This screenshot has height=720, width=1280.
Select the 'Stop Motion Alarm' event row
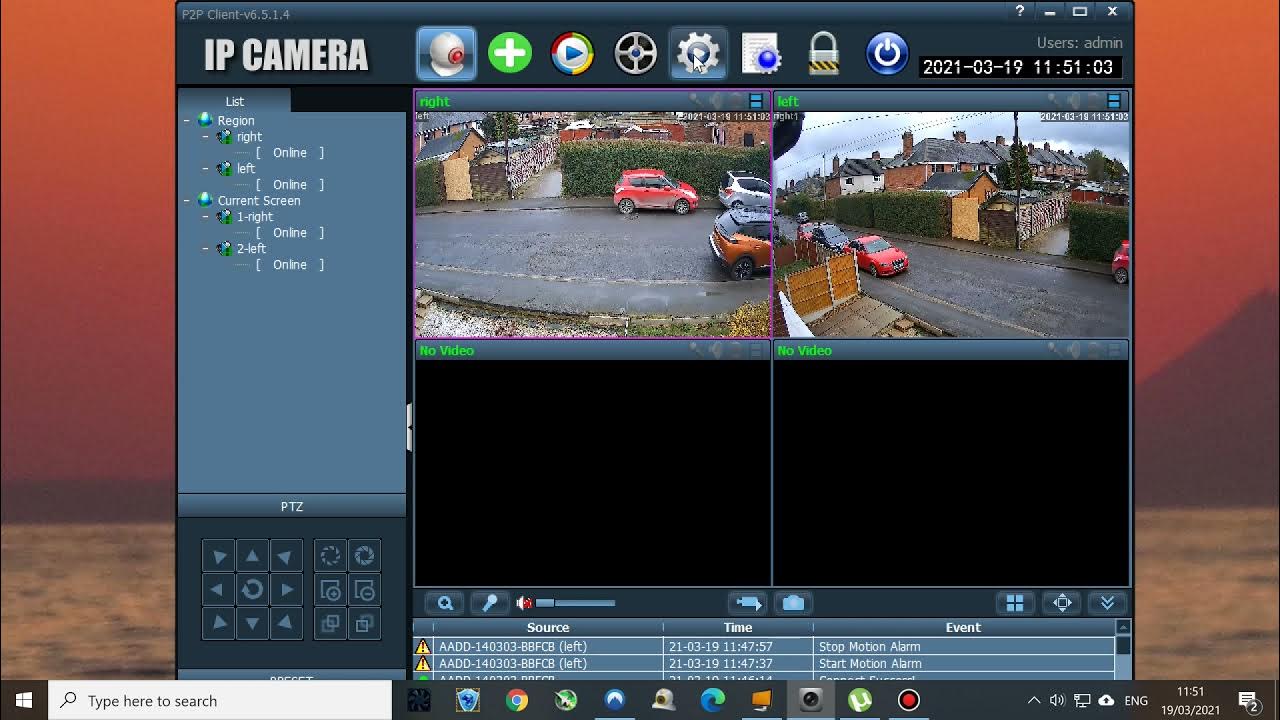click(764, 647)
